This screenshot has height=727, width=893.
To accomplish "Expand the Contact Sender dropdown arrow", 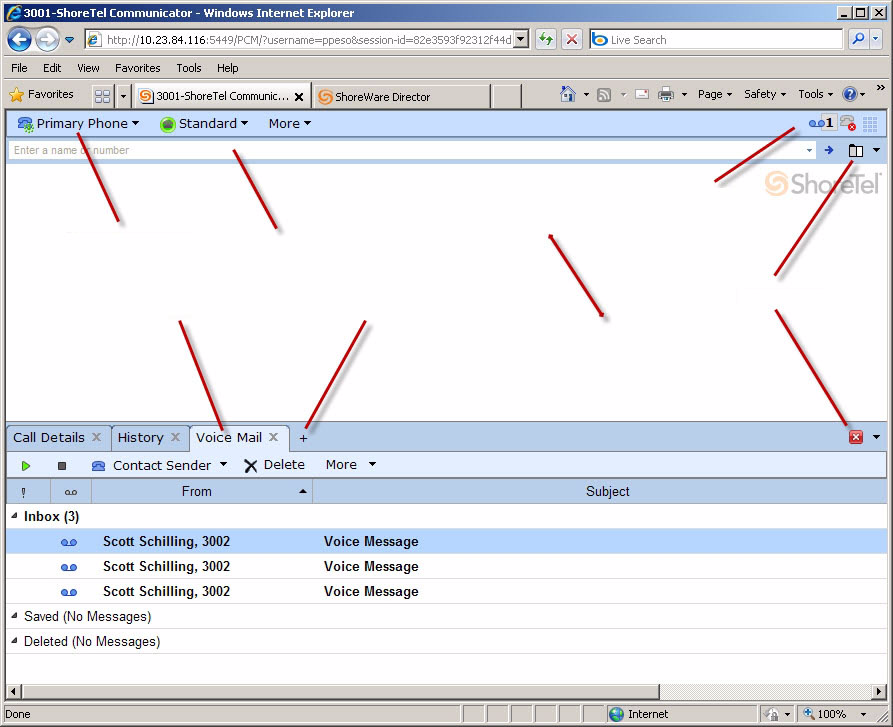I will click(223, 465).
